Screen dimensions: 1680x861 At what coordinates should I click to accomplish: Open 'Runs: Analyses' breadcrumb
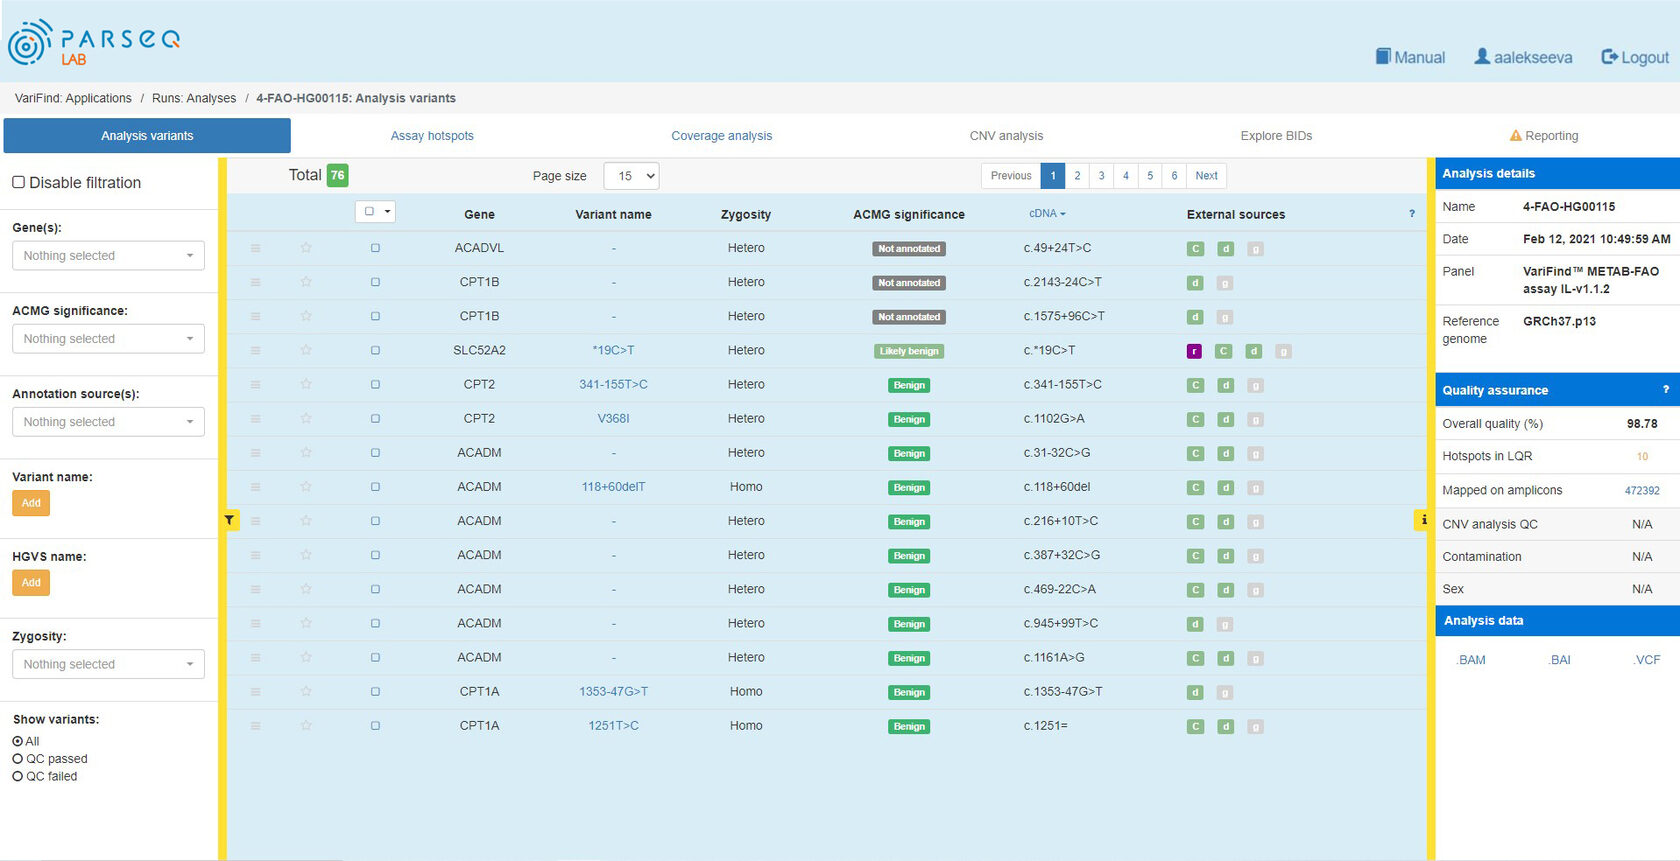(x=194, y=98)
